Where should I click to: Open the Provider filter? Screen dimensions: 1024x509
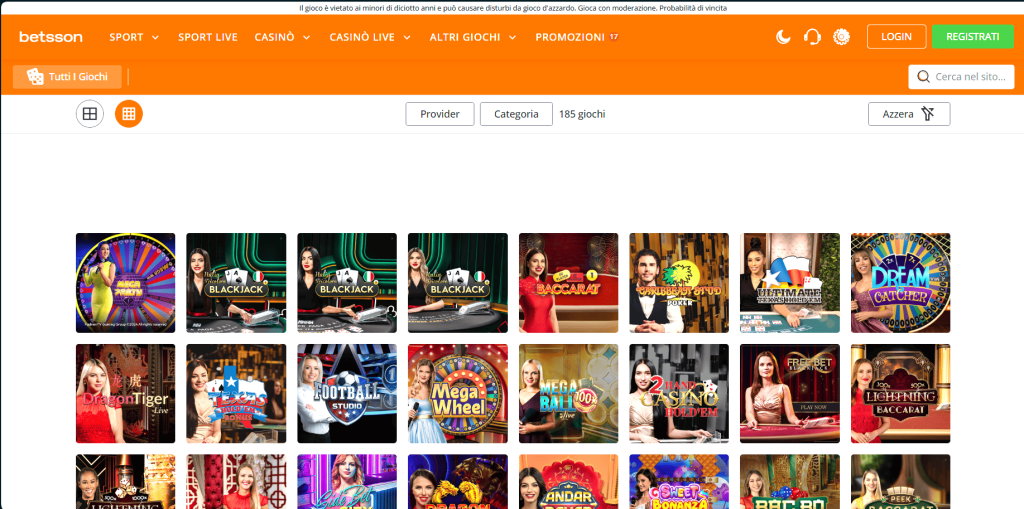(x=440, y=114)
